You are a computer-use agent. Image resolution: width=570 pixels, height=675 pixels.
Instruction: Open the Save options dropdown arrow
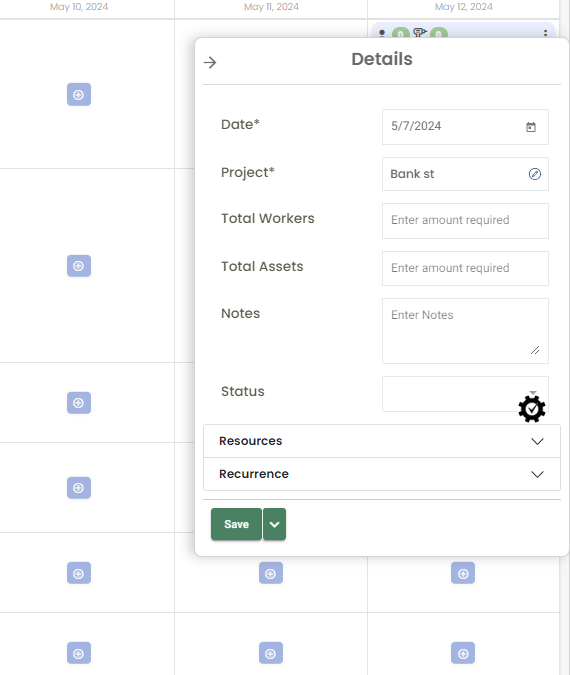275,524
